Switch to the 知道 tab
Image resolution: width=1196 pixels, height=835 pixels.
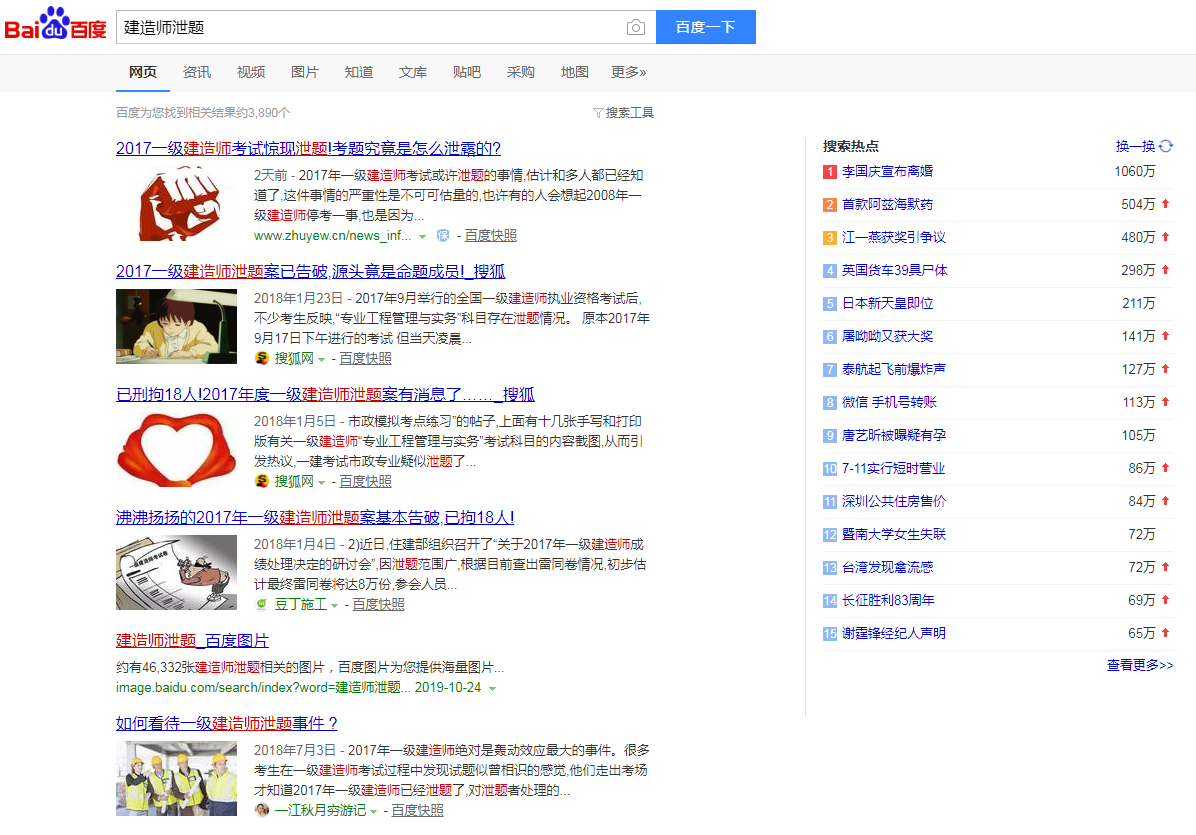point(358,72)
